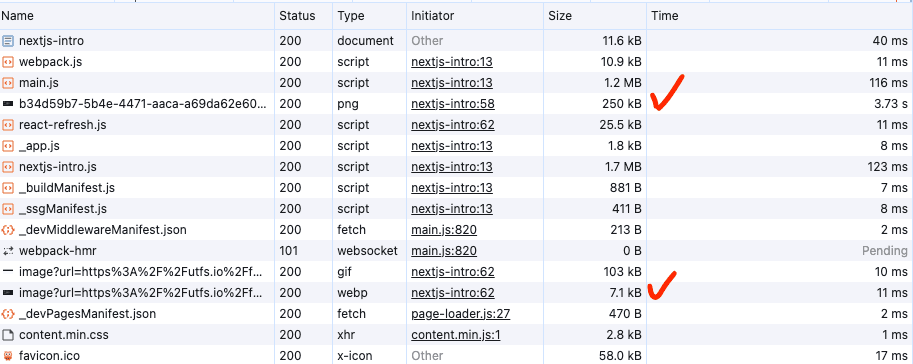
Task: Click the 103 kB size of the gif request
Action: [x=622, y=272]
